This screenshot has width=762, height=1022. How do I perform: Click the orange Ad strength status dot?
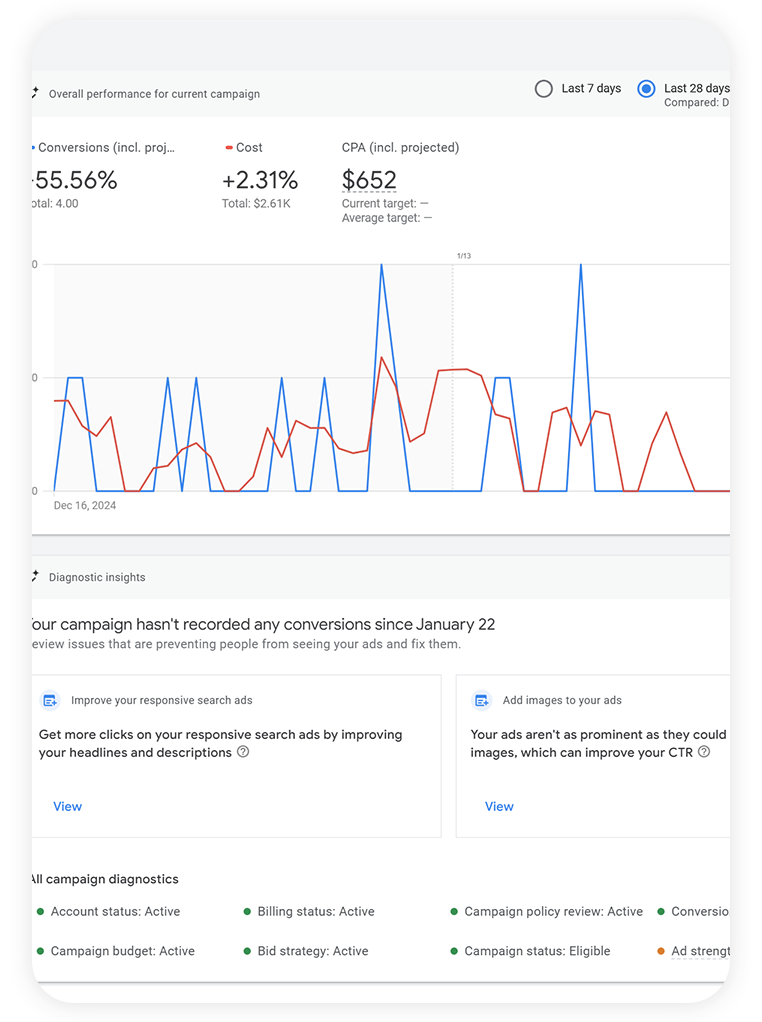point(661,951)
